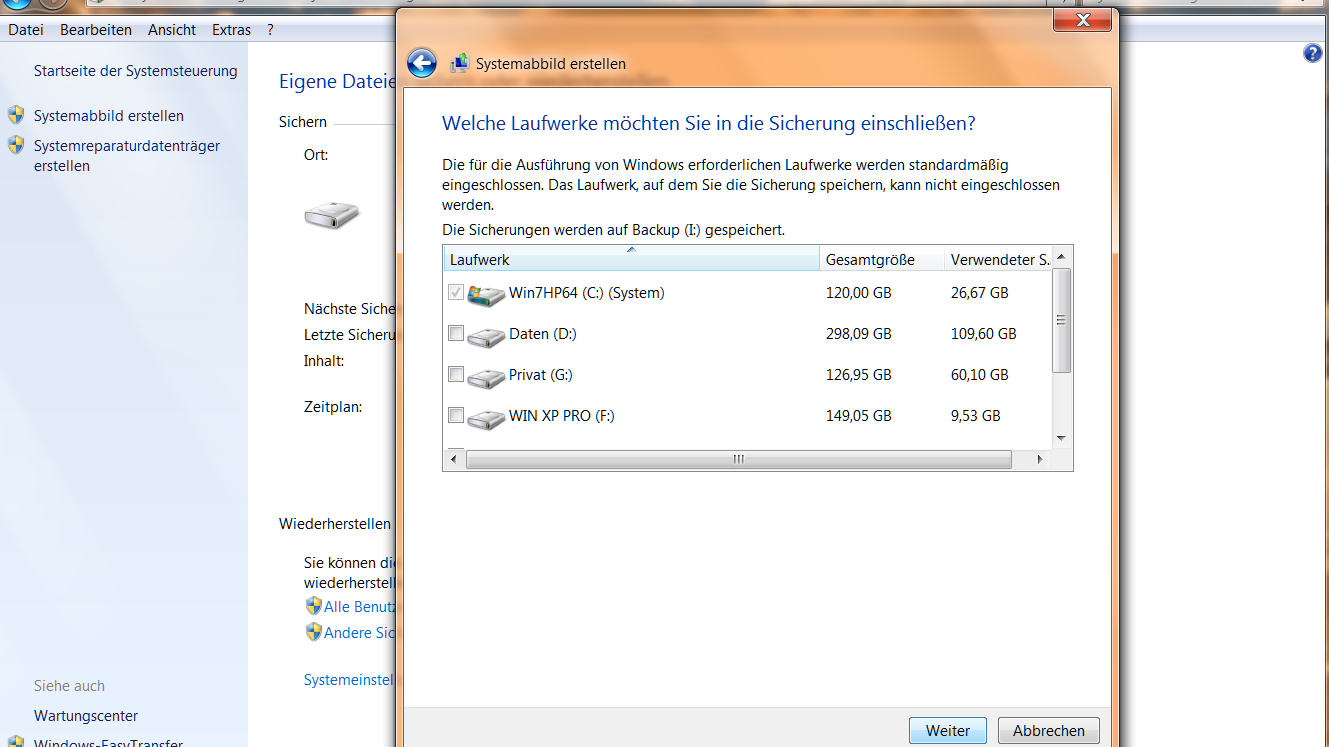Sort by Gesamtgröße column header
This screenshot has width=1329, height=747.
(x=882, y=259)
